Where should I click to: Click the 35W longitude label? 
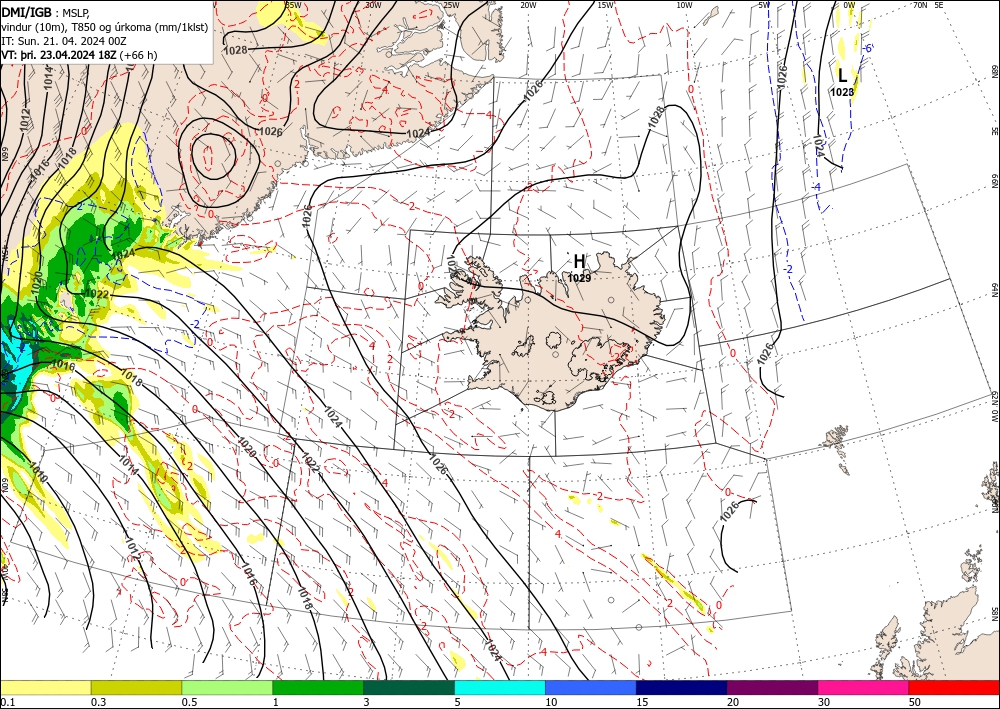(293, 5)
